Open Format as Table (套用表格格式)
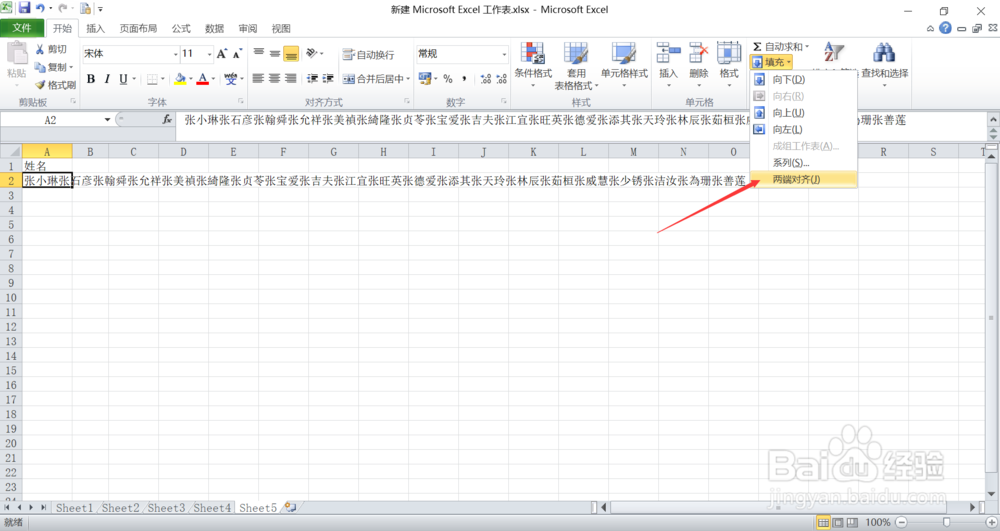The width and height of the screenshot is (1000, 531). [x=576, y=65]
